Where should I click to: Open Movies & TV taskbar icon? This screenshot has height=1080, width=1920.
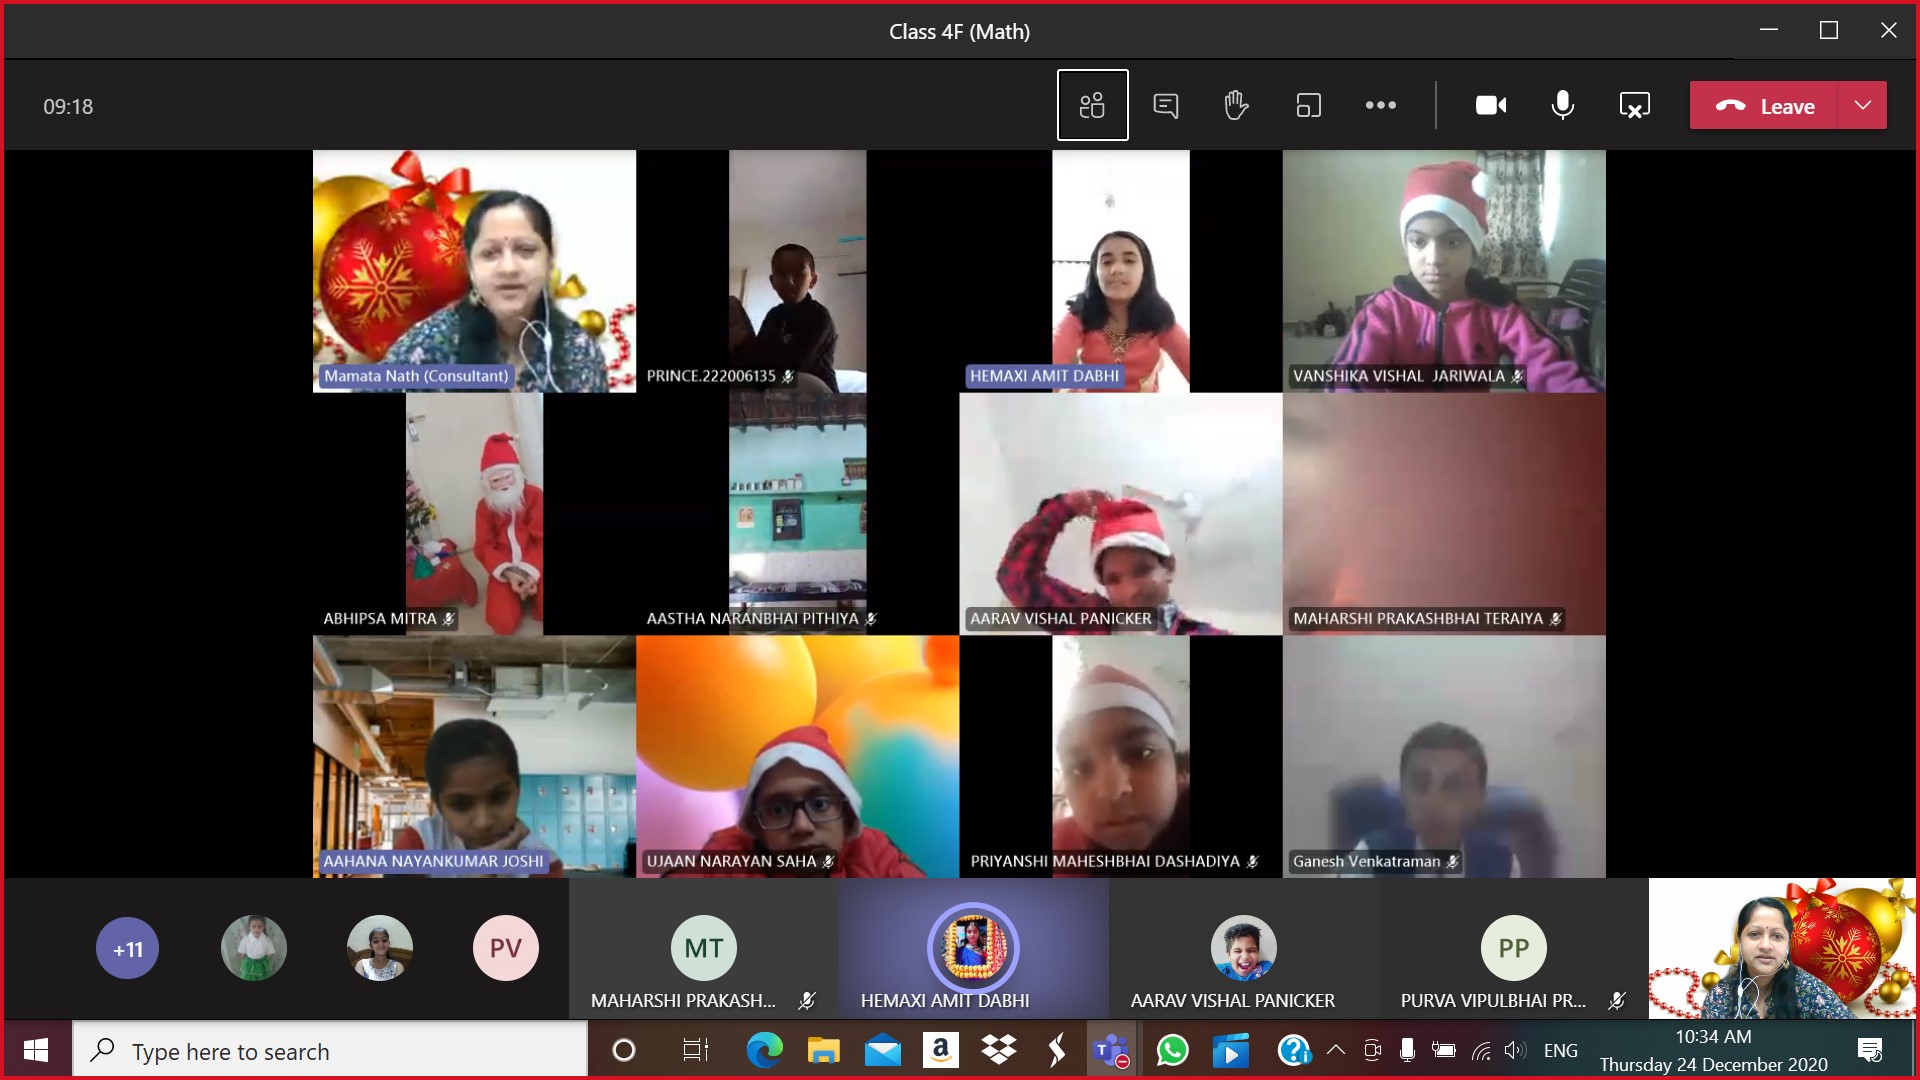pyautogui.click(x=1231, y=1050)
